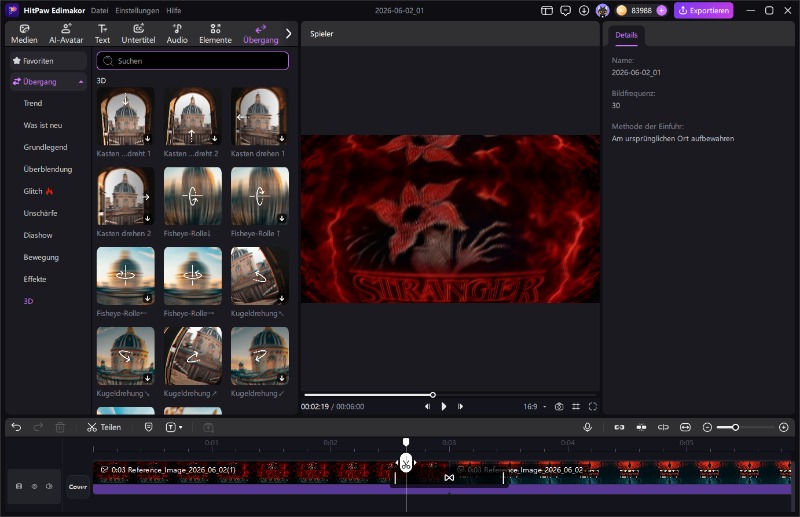Switch to the Text tab
Viewport: 800px width, 517px height.
102,34
